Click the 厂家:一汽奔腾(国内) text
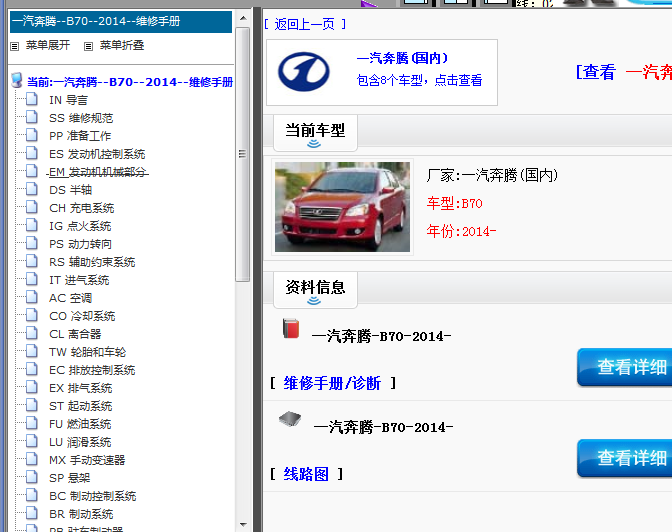672x532 pixels. click(x=492, y=175)
